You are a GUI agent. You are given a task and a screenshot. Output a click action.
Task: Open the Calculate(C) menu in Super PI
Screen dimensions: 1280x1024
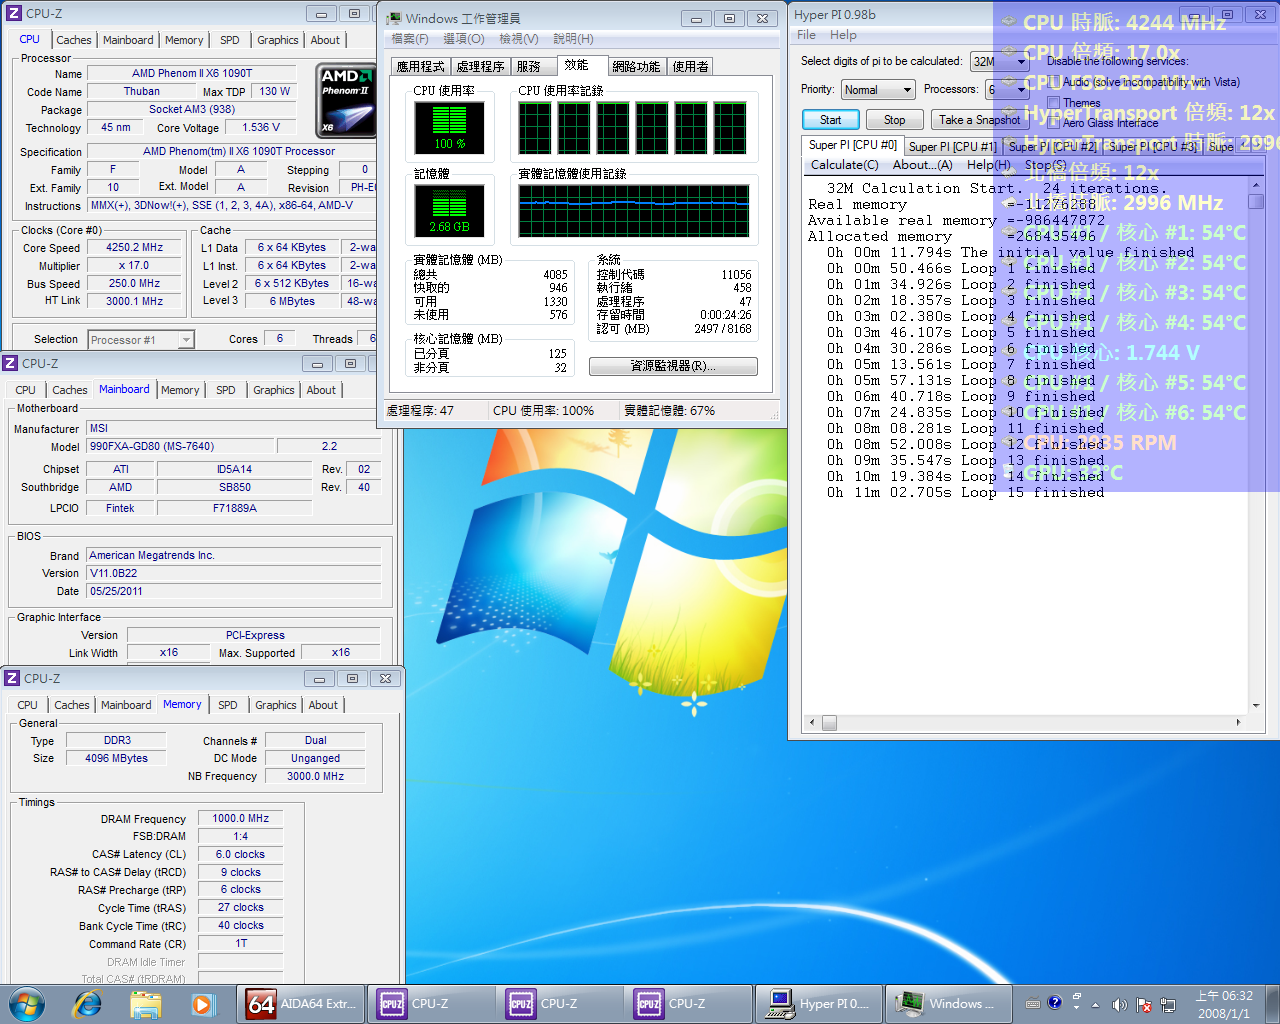point(844,165)
